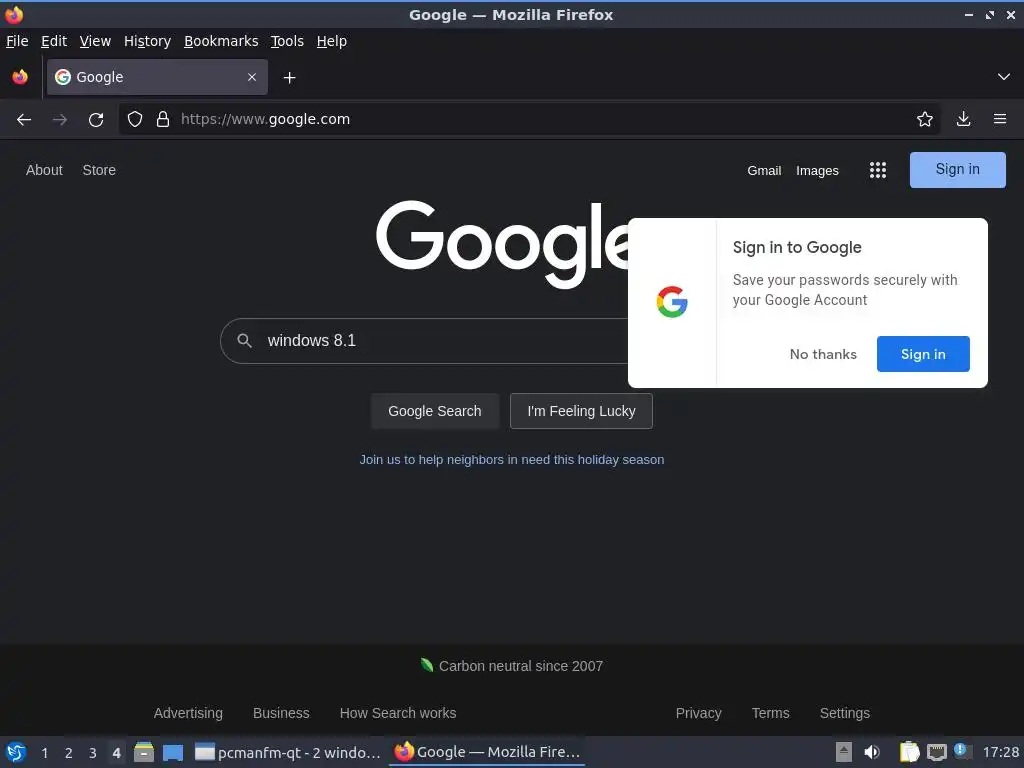Reload the current page

[96, 120]
